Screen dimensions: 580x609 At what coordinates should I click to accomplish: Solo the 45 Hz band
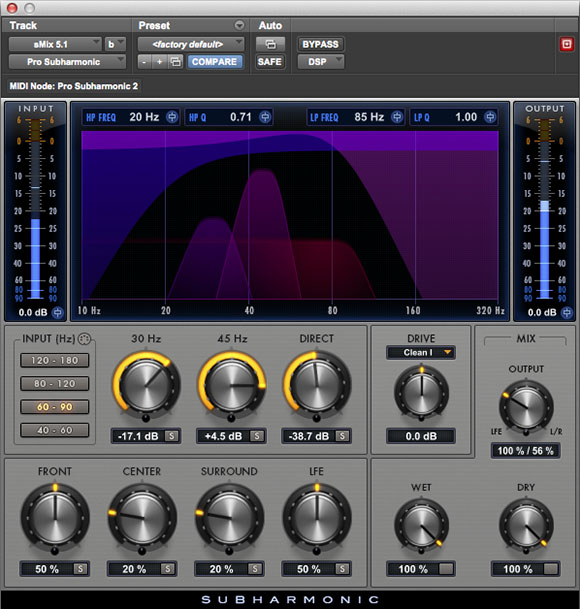(x=257, y=436)
